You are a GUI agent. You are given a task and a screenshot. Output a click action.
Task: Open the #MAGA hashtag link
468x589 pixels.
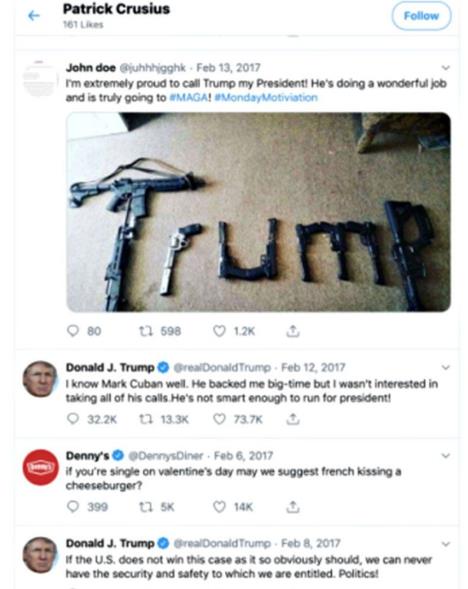click(x=189, y=98)
